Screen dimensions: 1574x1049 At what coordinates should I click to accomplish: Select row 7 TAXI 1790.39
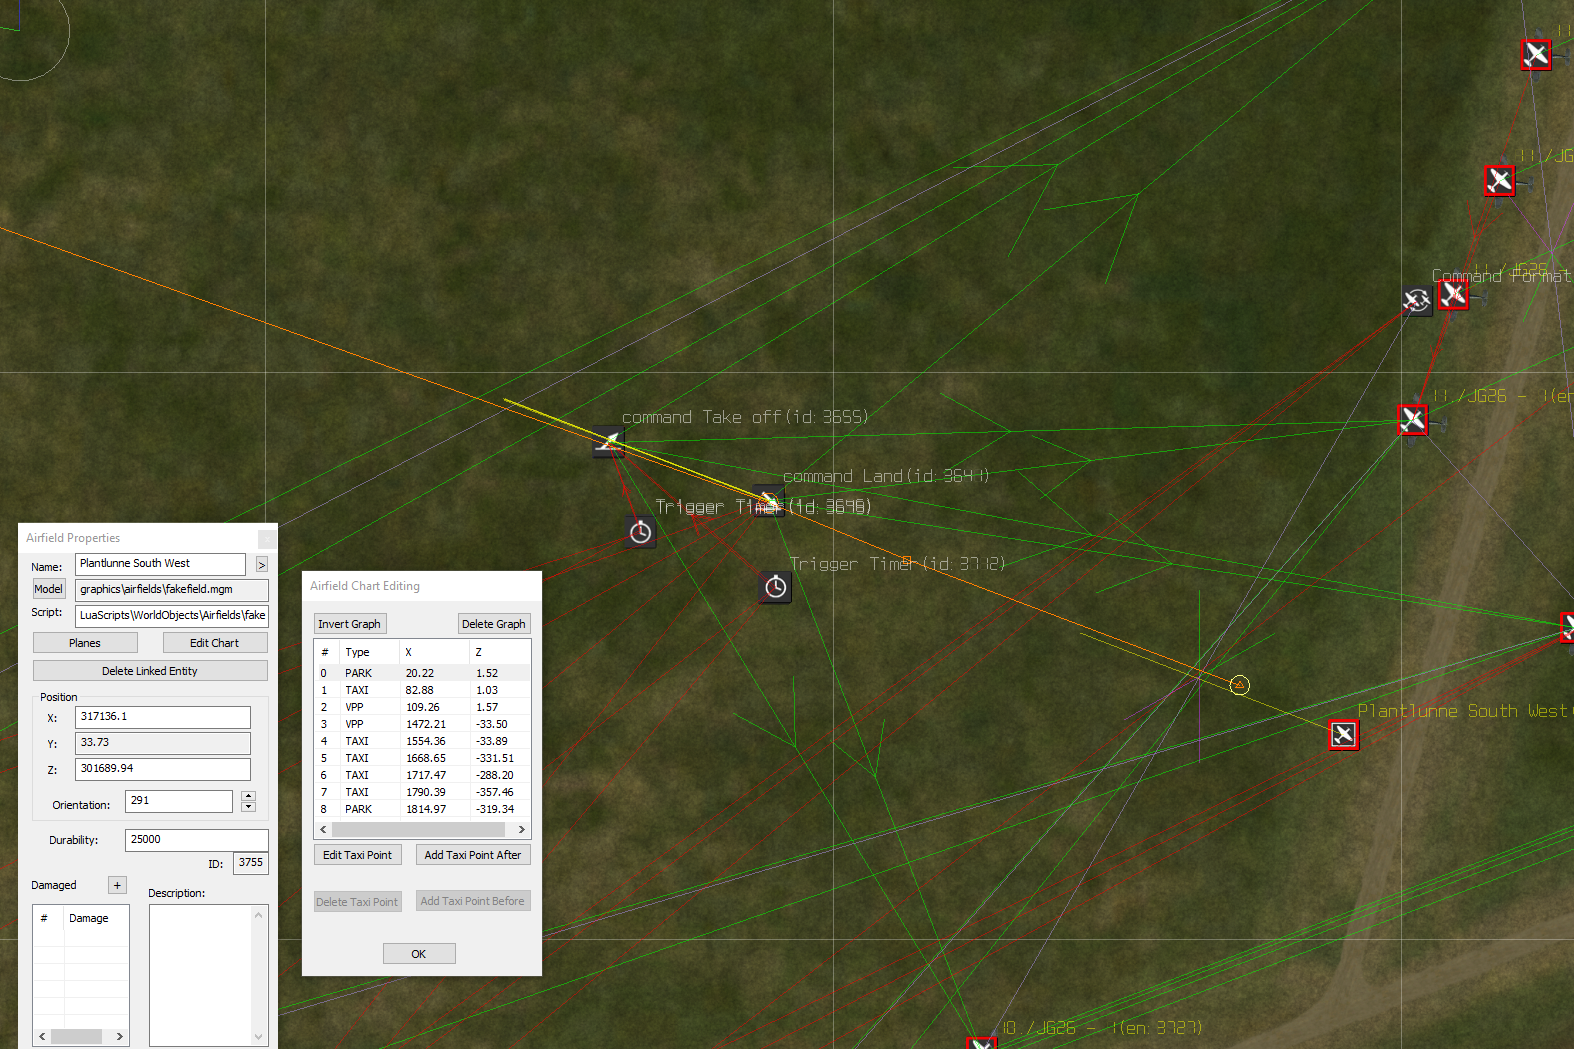click(422, 792)
